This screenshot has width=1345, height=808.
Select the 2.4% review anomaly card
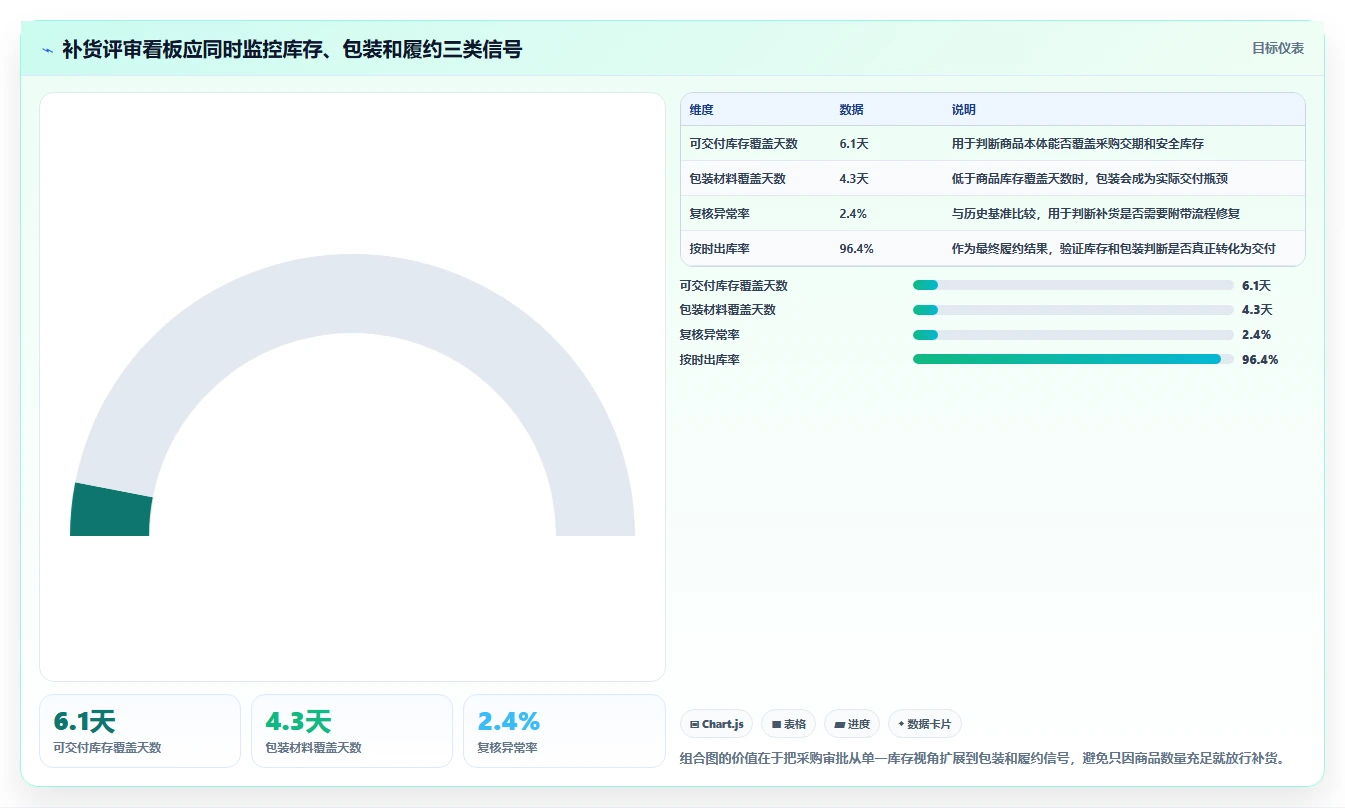[x=564, y=731]
